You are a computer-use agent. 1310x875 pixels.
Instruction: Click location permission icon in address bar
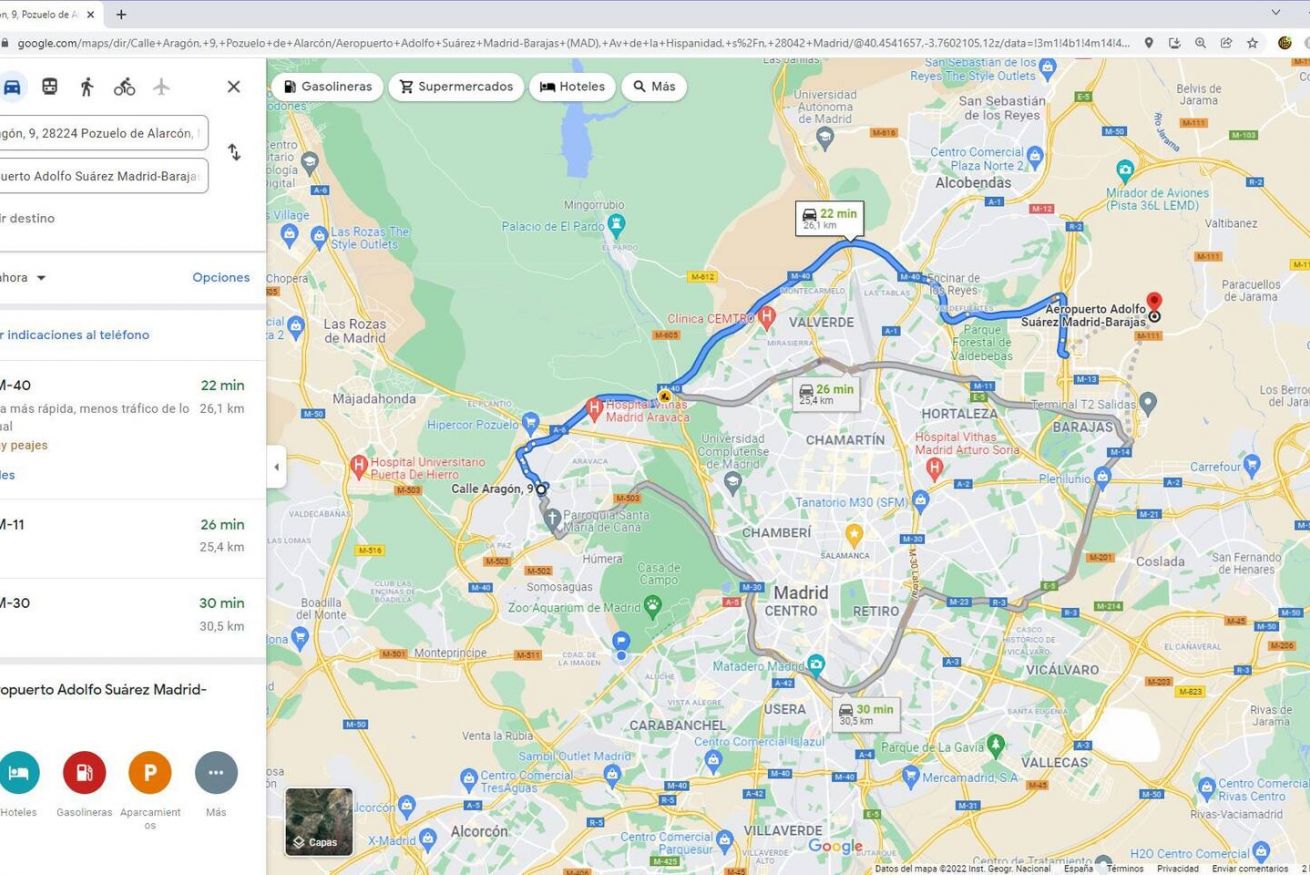1149,43
